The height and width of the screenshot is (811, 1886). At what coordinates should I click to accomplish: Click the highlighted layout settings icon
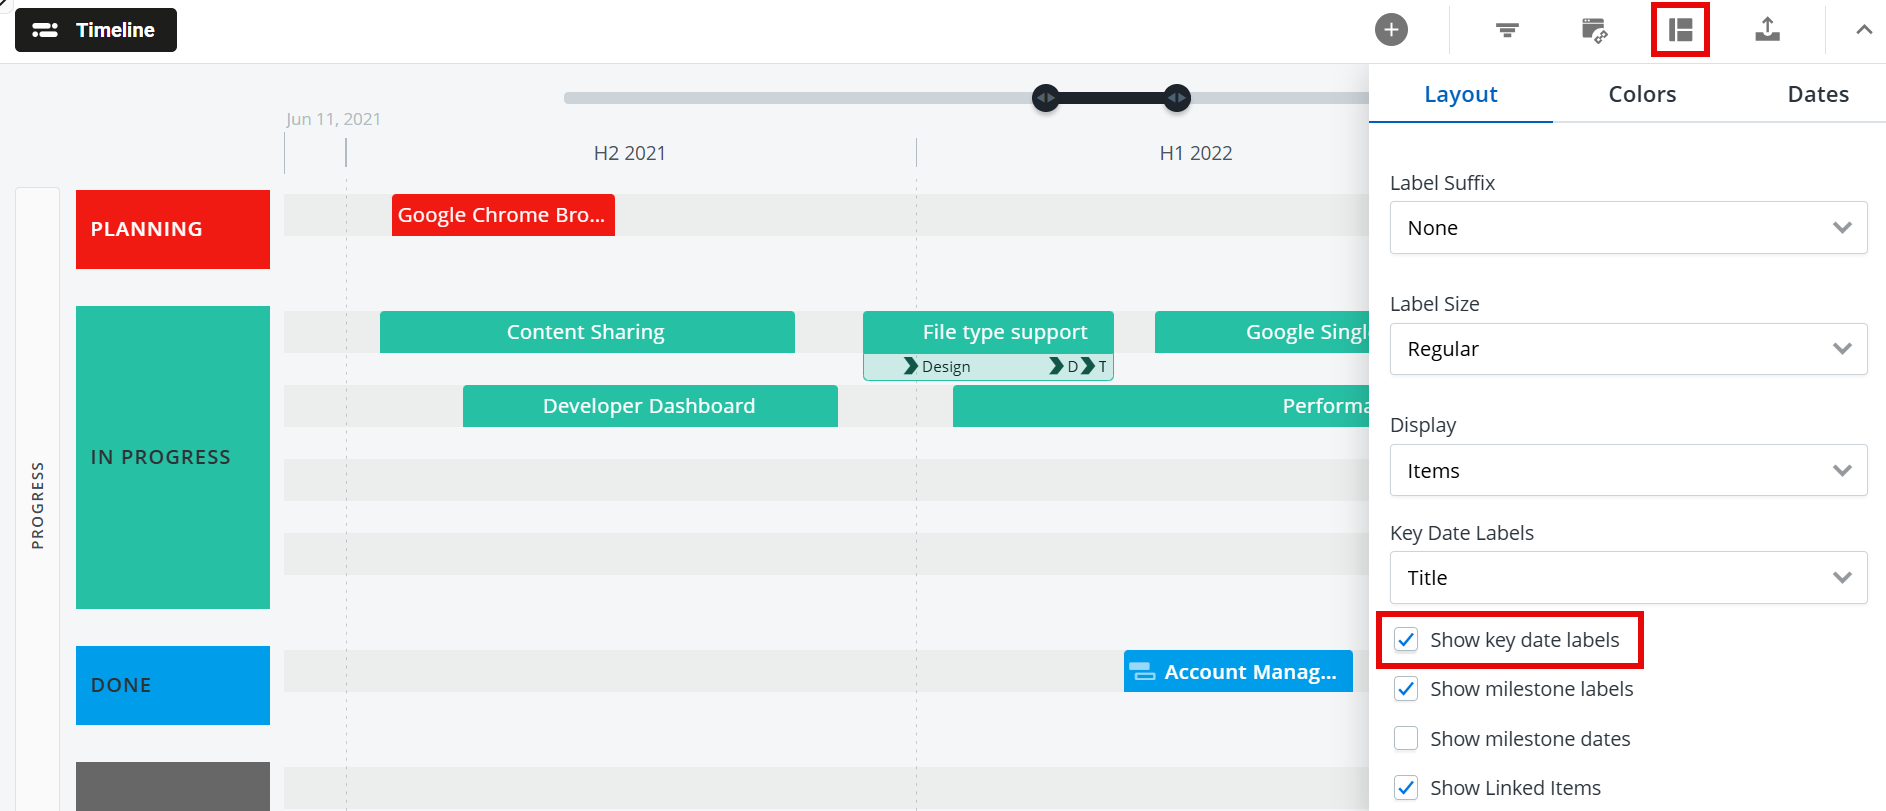pos(1680,30)
